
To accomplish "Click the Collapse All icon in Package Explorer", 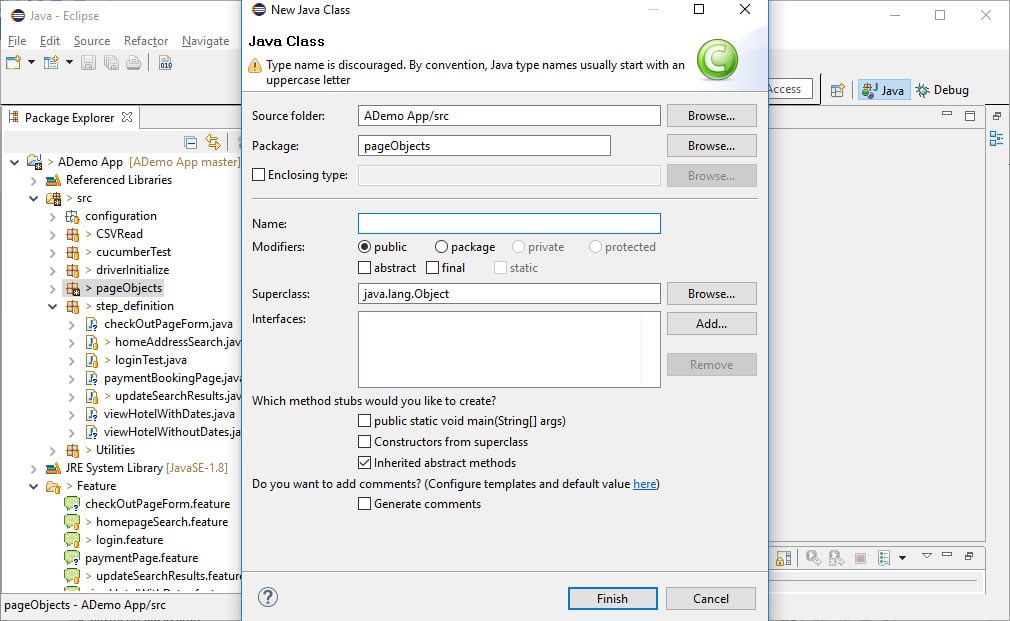I will point(191,142).
